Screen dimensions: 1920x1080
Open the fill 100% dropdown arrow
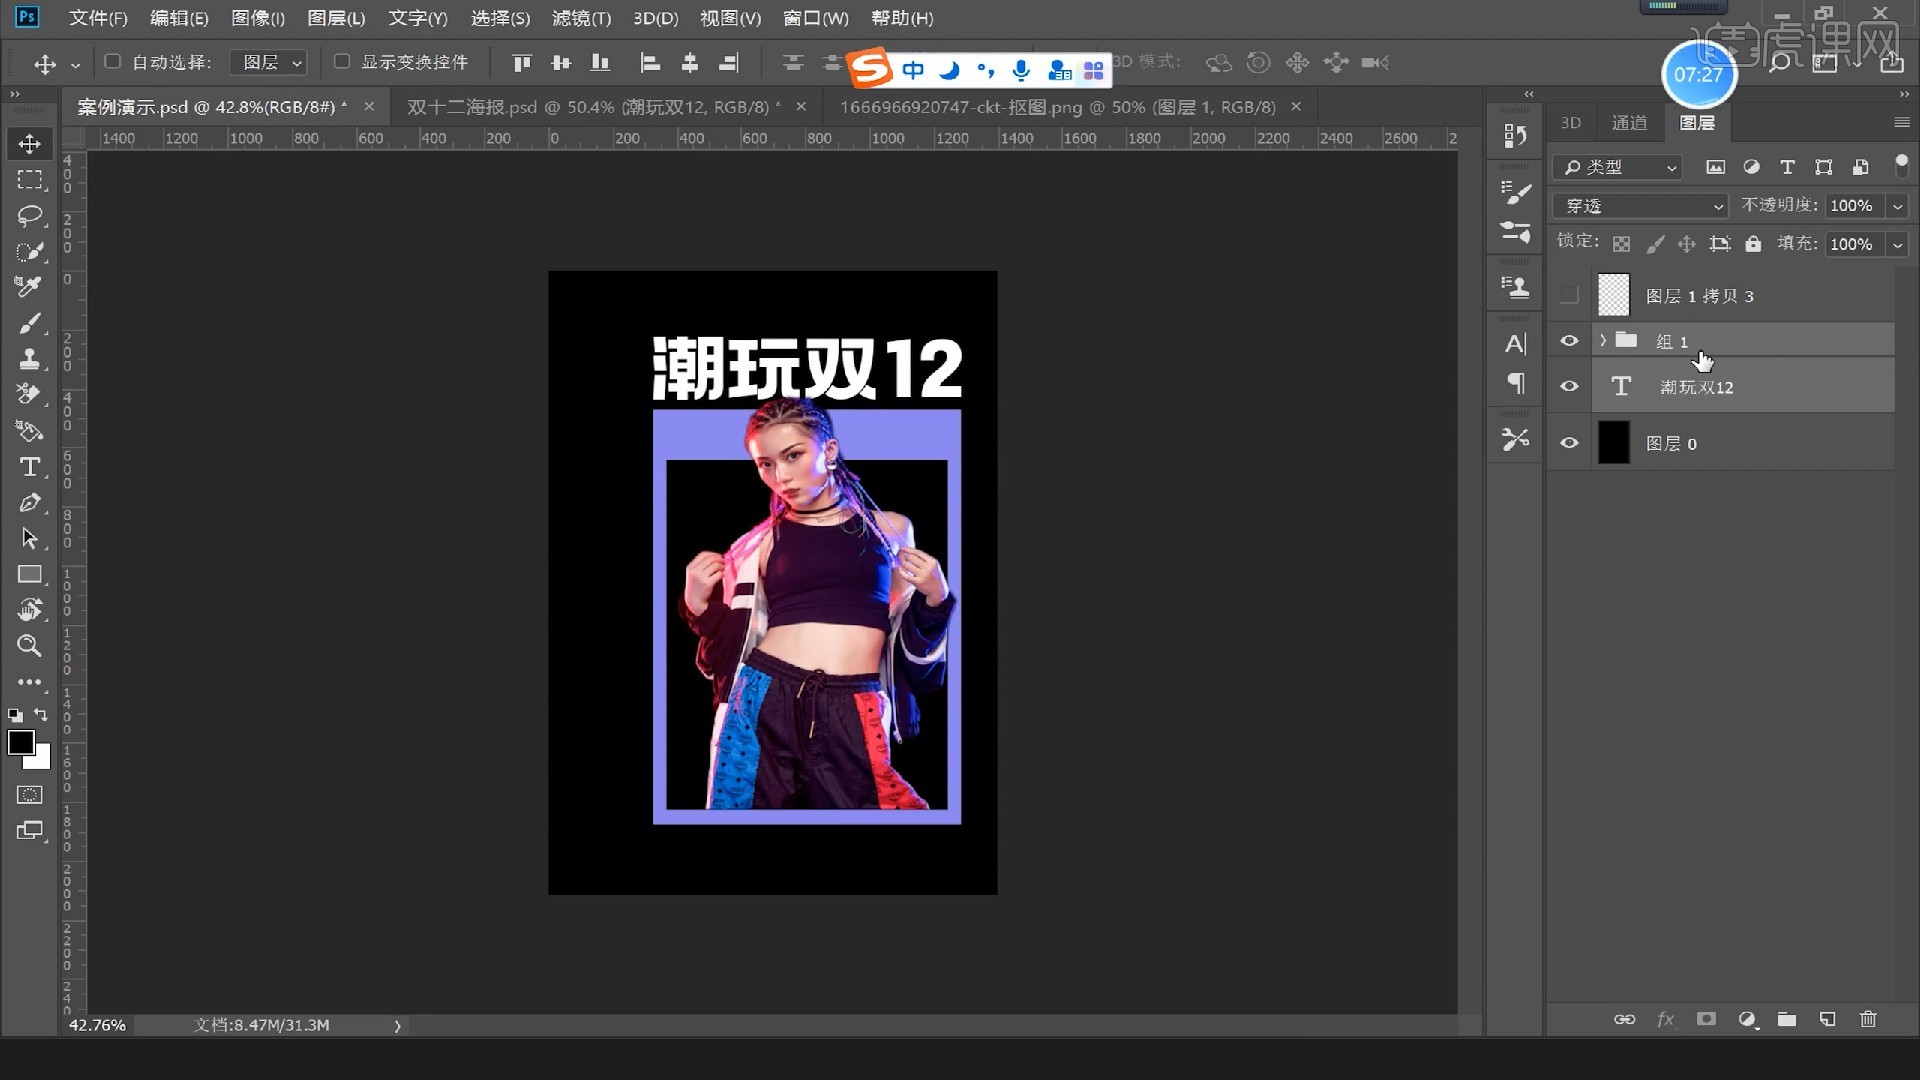click(x=1897, y=244)
